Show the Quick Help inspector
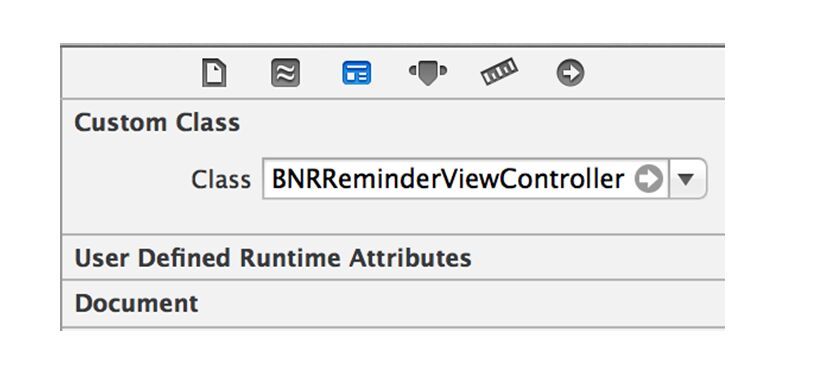The height and width of the screenshot is (373, 821). click(x=285, y=73)
